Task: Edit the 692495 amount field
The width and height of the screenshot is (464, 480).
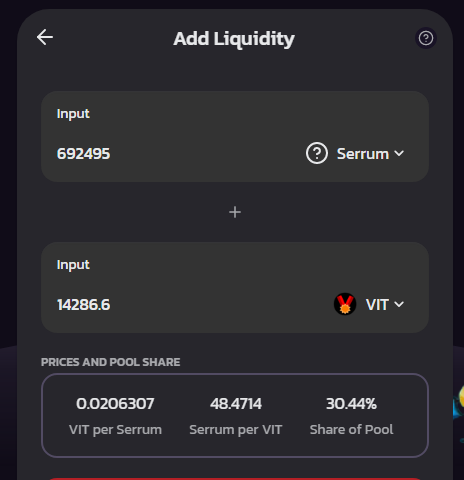Action: [83, 154]
